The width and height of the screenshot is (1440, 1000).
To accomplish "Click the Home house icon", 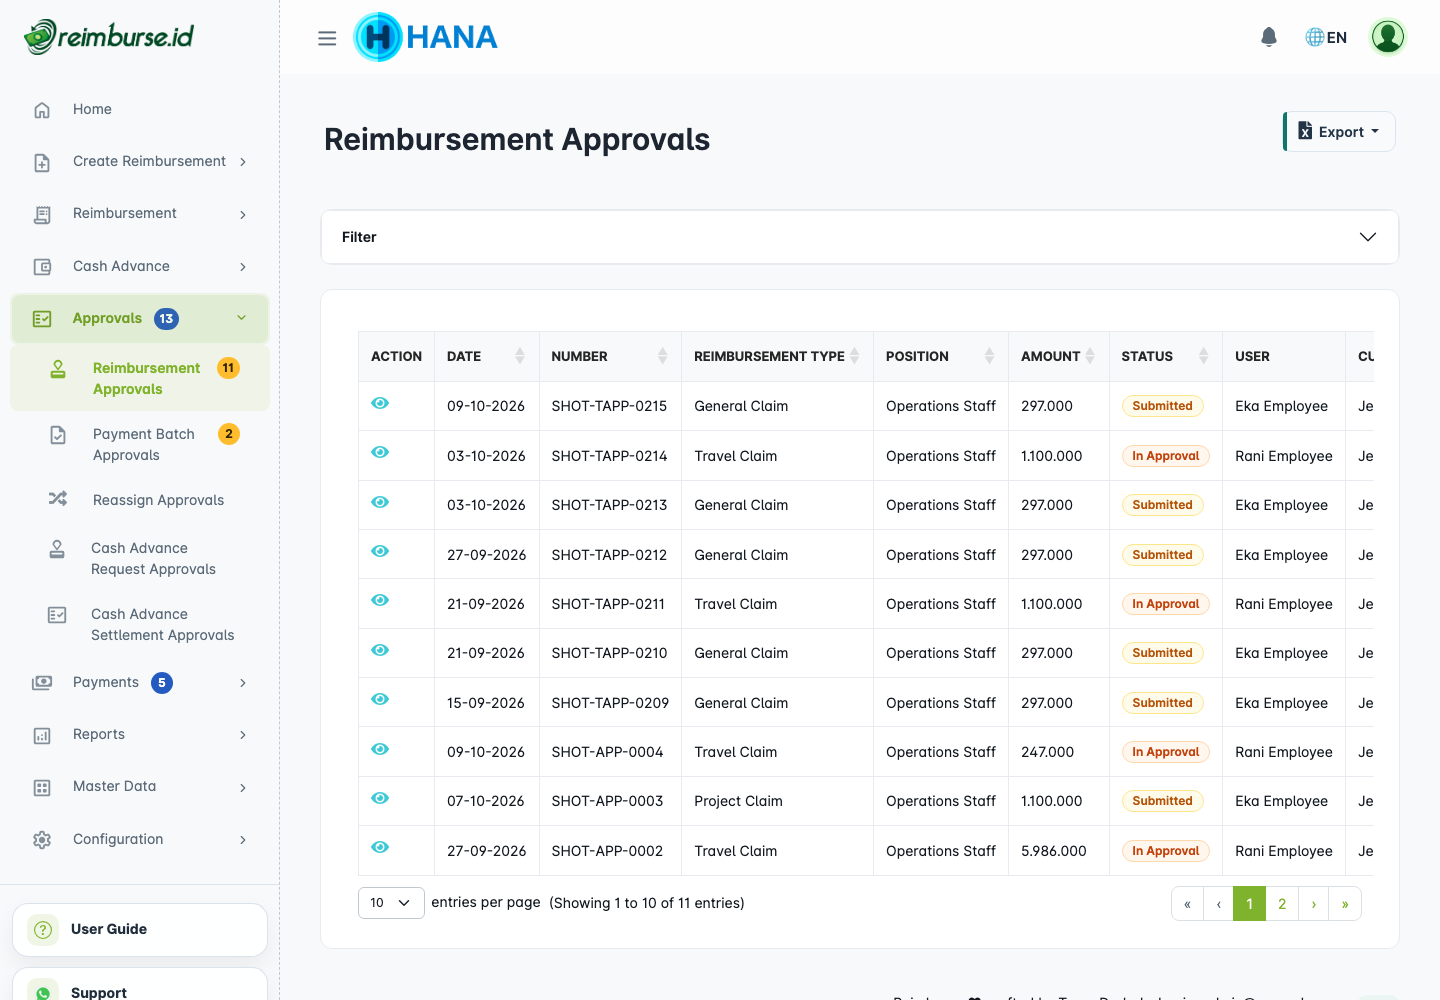I will click(x=42, y=110).
